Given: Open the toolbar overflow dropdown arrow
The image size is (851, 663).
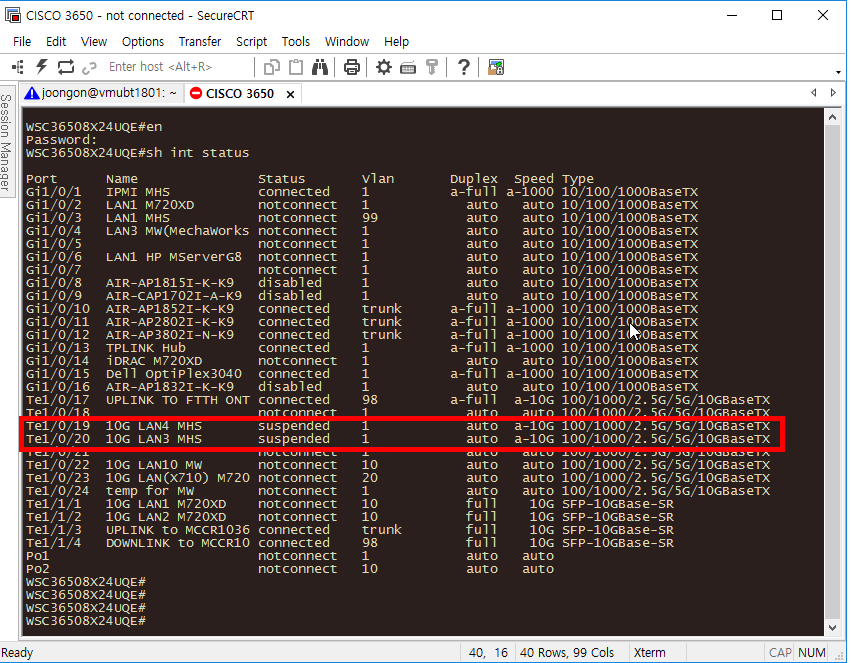Looking at the screenshot, I should tap(839, 72).
